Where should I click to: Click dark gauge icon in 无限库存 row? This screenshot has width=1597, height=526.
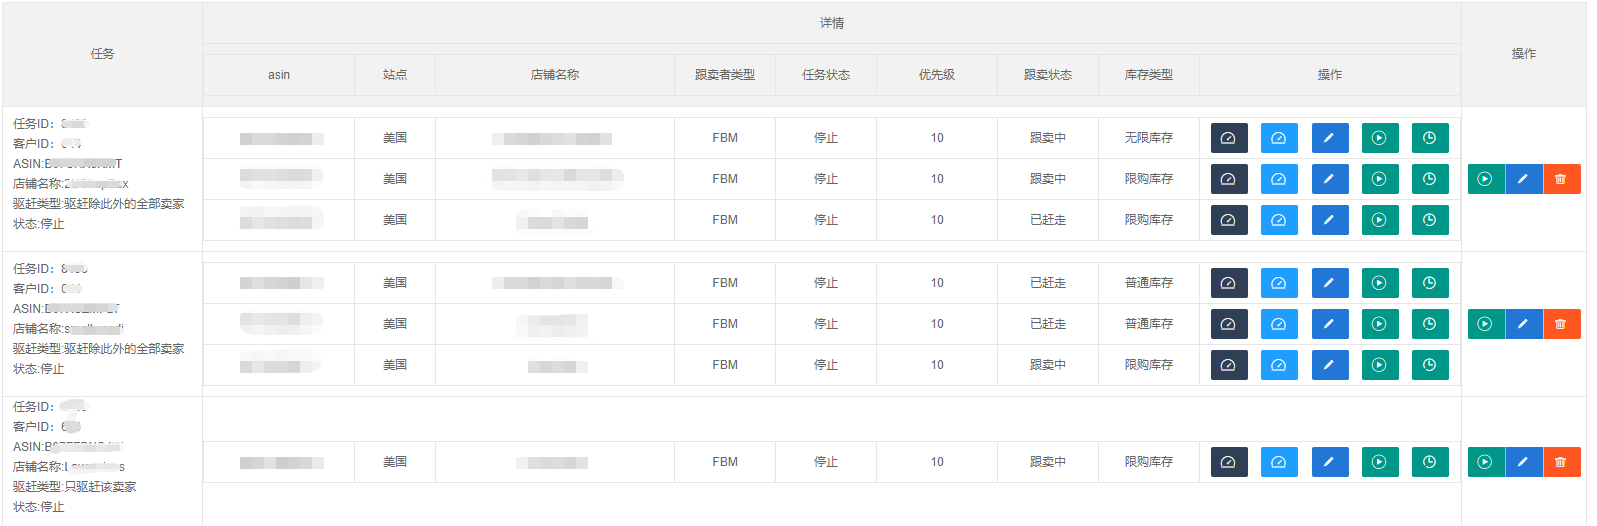(x=1228, y=138)
